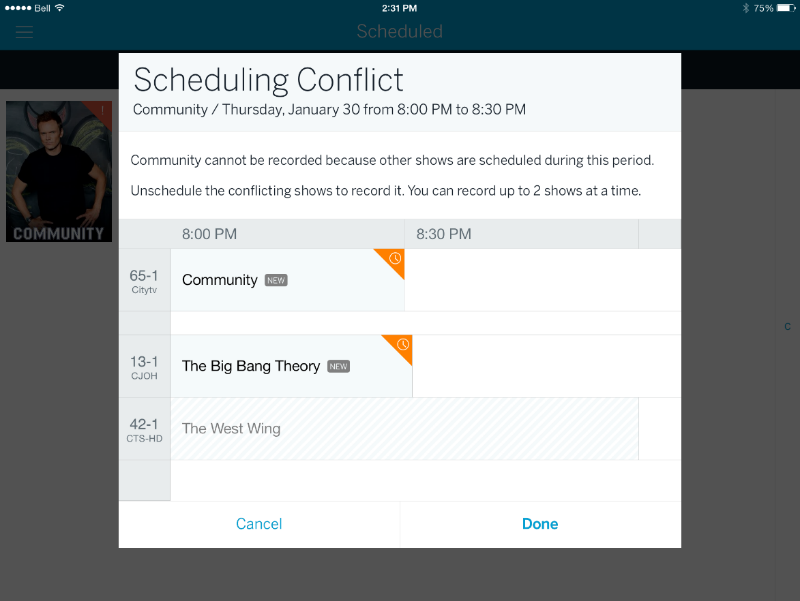The image size is (800, 601).
Task: Click the NEW badge beside The Big Bang Theory
Action: (x=338, y=366)
